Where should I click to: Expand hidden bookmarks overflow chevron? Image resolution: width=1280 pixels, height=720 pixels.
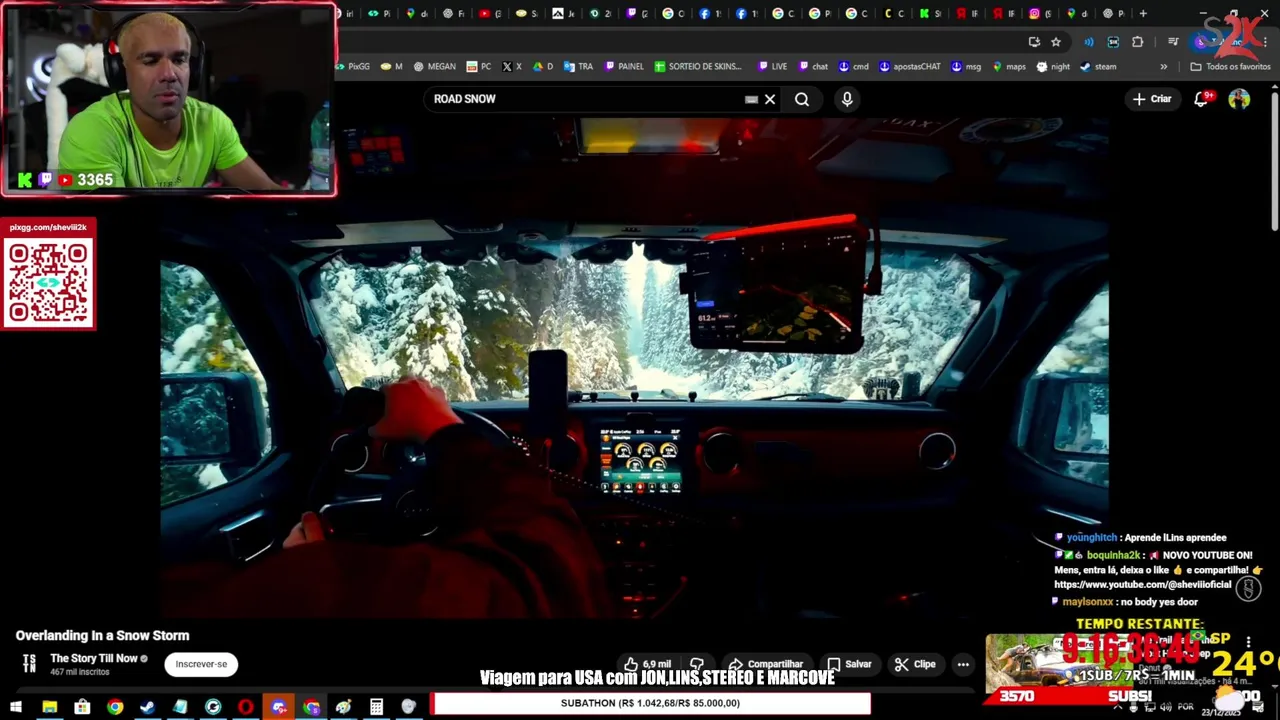[x=1163, y=66]
